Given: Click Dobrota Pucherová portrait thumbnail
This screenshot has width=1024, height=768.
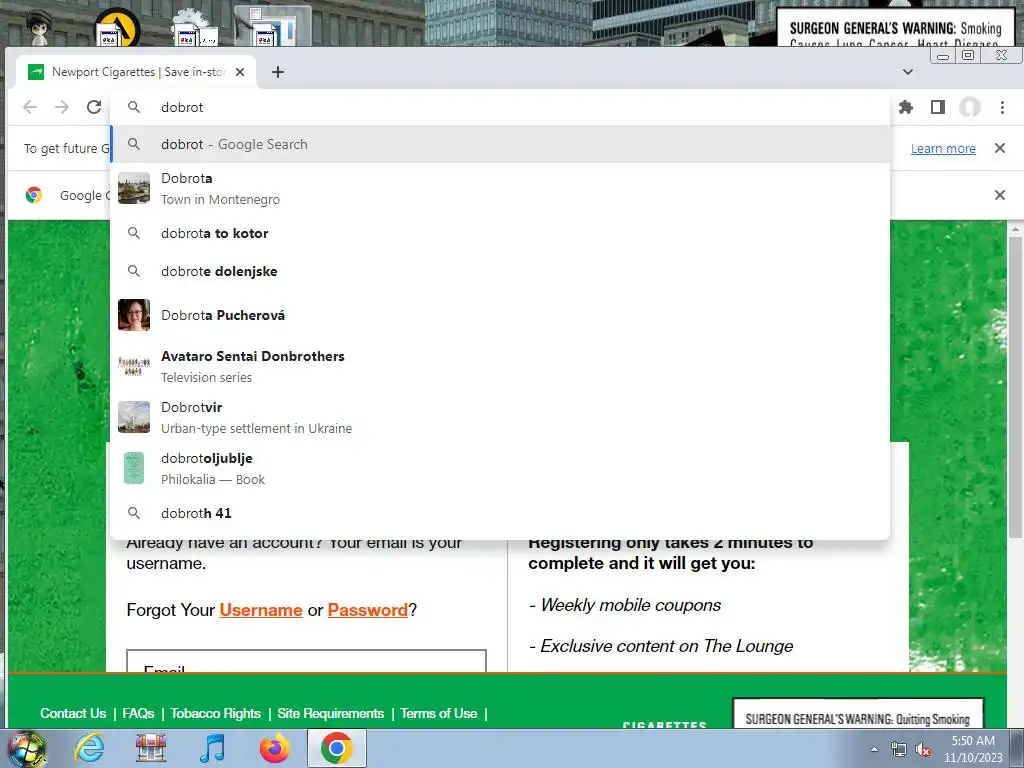Looking at the screenshot, I should [x=134, y=315].
